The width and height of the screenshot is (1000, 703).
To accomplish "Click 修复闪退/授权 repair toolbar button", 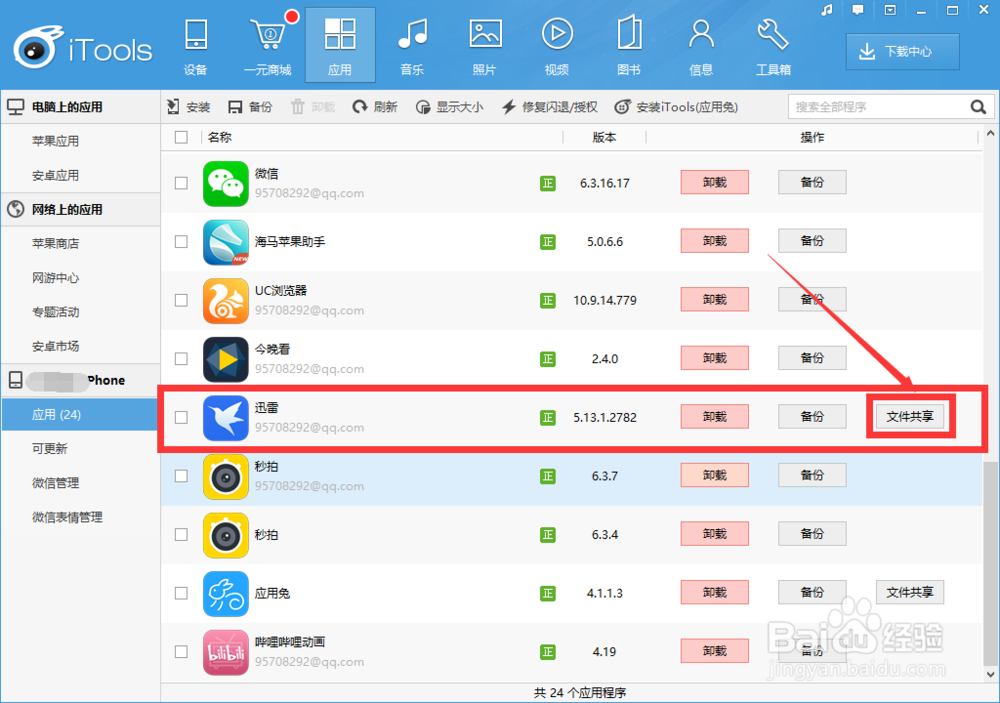I will (x=550, y=107).
